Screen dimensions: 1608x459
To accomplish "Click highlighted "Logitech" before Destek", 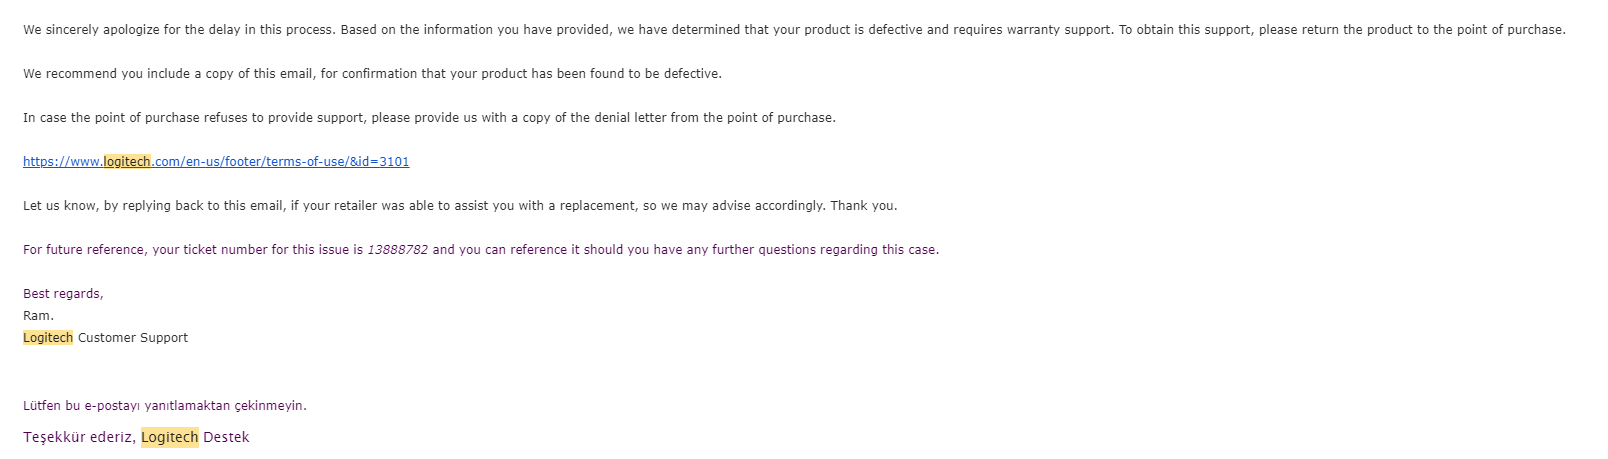I will [x=169, y=437].
